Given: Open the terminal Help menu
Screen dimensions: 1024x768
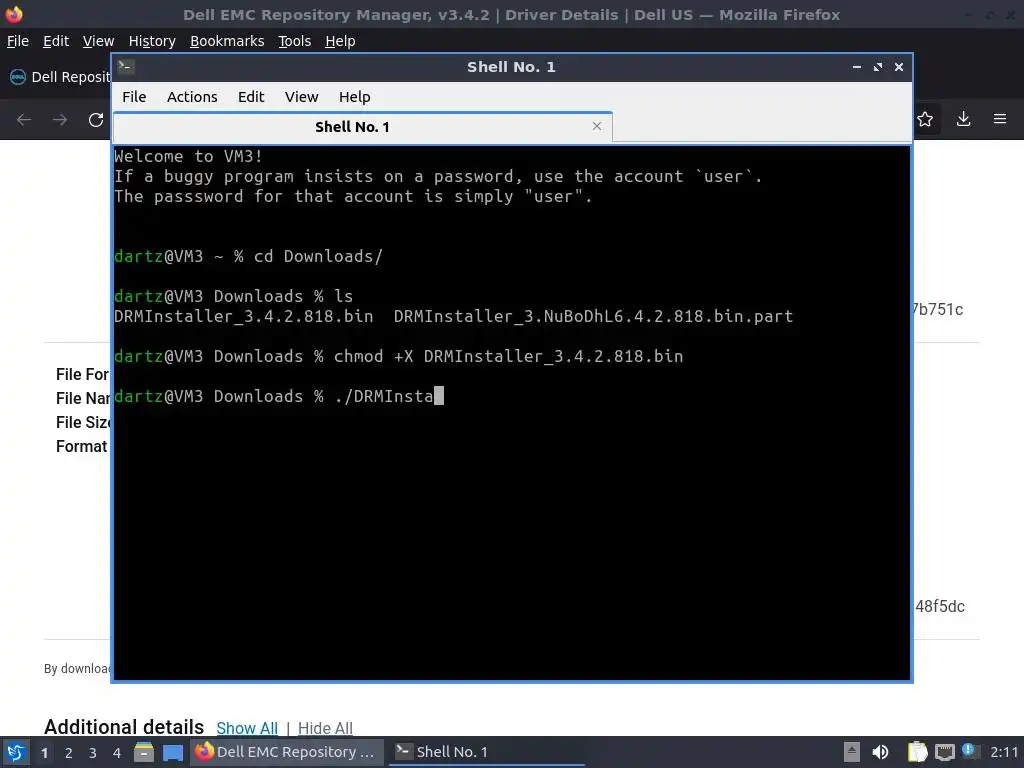Looking at the screenshot, I should [355, 97].
